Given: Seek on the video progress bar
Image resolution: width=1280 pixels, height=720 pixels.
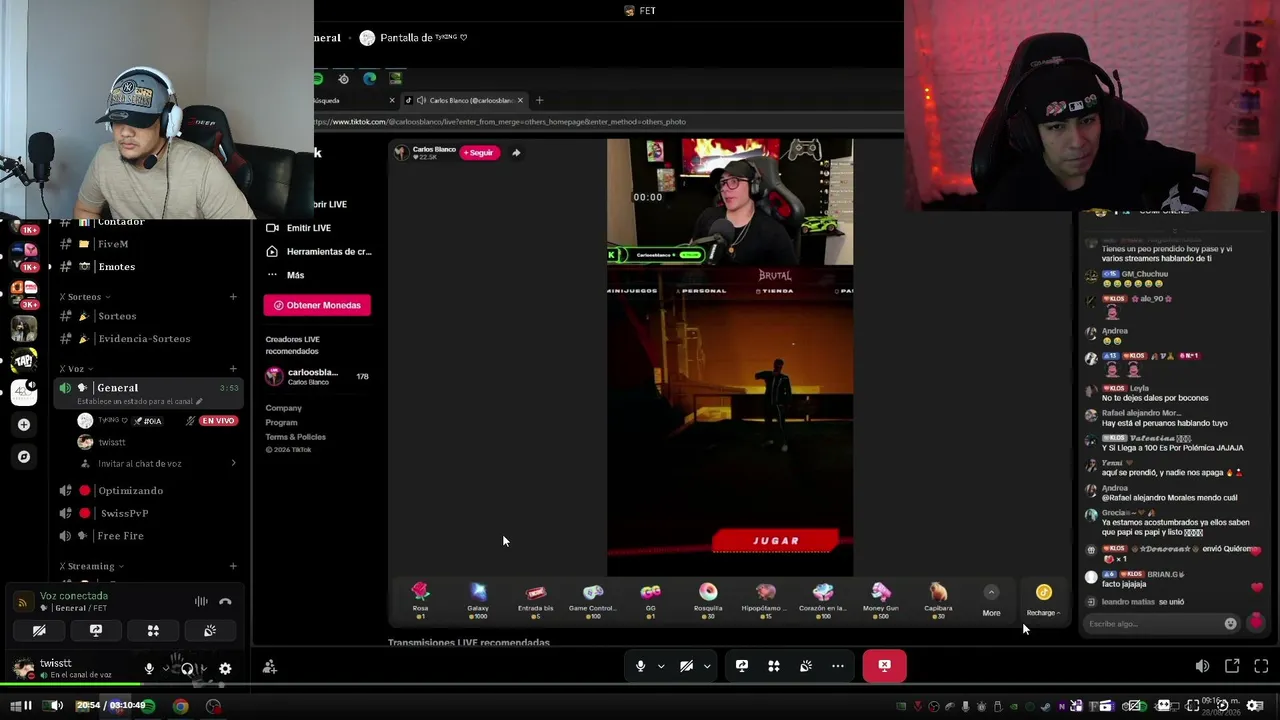Looking at the screenshot, I should pyautogui.click(x=640, y=685).
